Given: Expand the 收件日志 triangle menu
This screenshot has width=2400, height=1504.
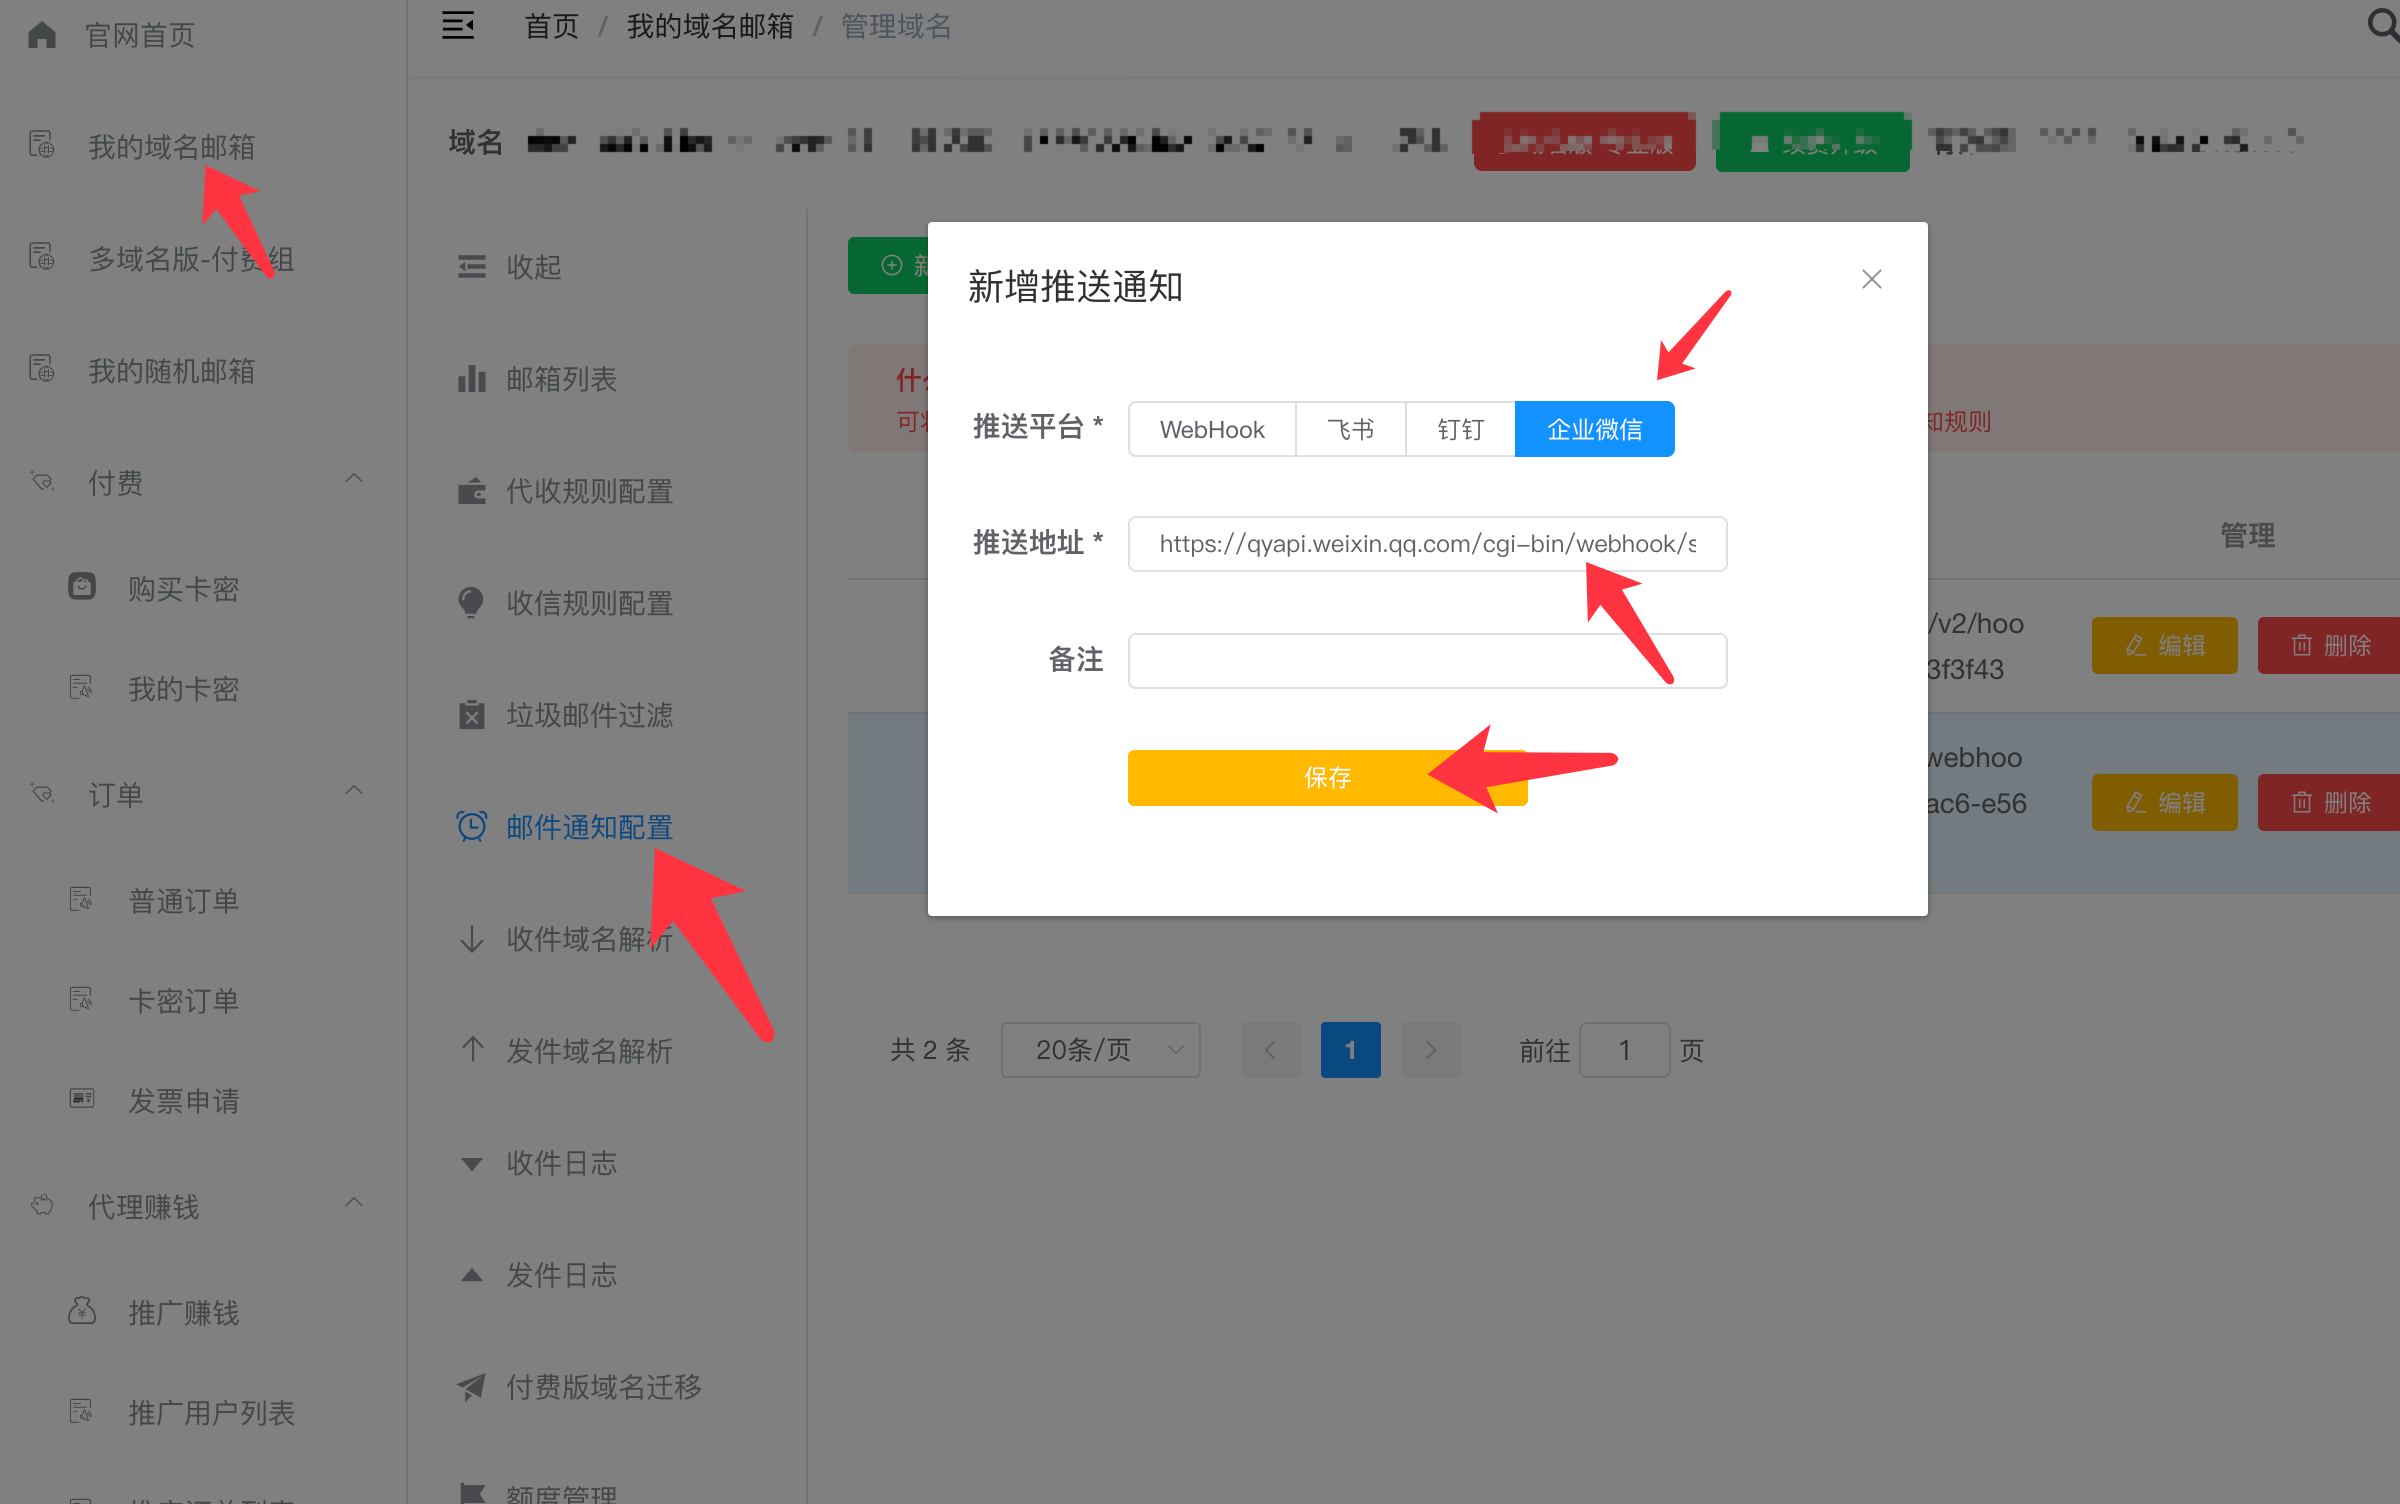Looking at the screenshot, I should tap(472, 1163).
